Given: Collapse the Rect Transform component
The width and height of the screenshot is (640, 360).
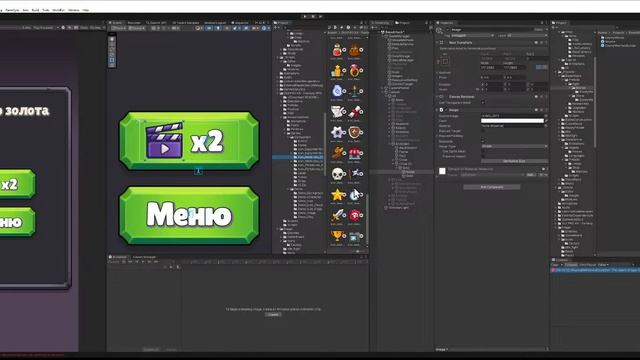Looking at the screenshot, I should (x=438, y=42).
